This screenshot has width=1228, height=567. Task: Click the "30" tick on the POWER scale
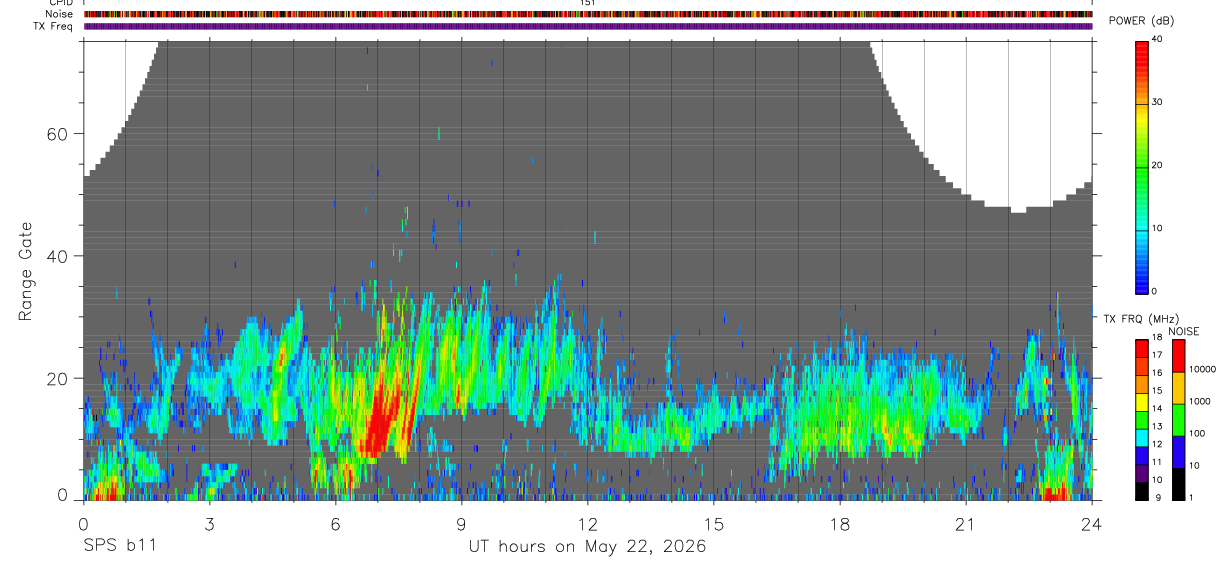point(1158,102)
